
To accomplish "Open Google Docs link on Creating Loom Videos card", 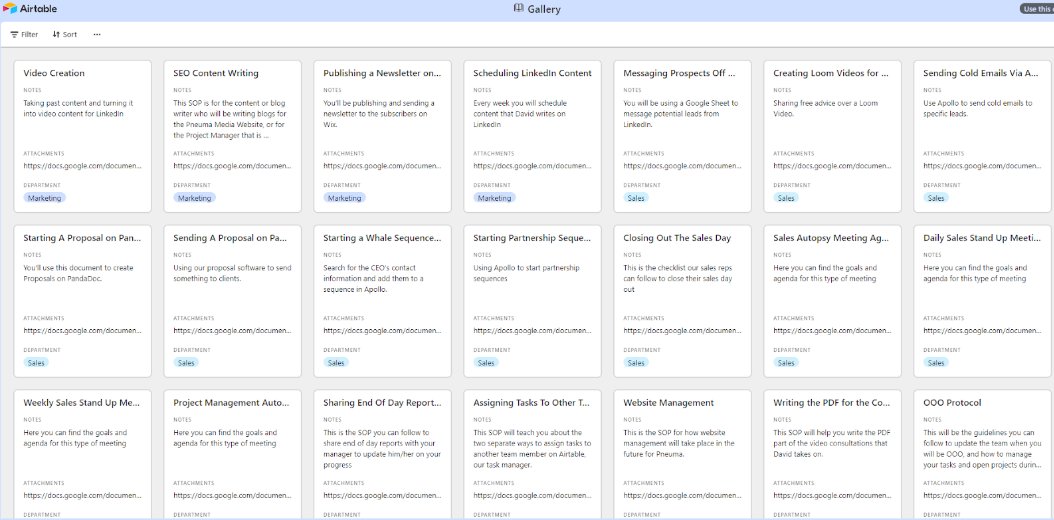I will click(832, 166).
